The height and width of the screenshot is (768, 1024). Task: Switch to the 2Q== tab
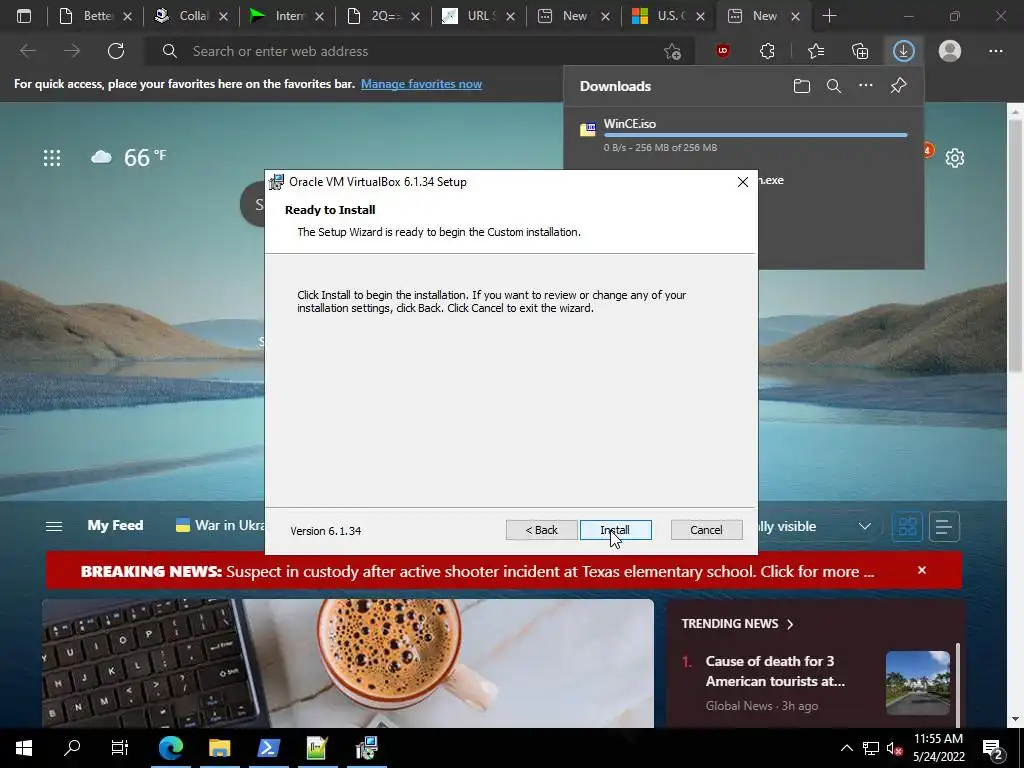pos(385,16)
